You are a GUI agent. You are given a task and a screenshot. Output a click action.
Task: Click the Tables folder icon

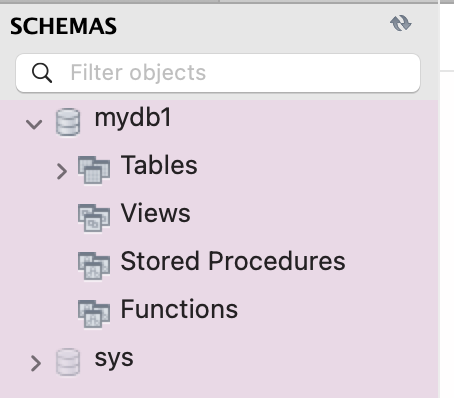[94, 170]
